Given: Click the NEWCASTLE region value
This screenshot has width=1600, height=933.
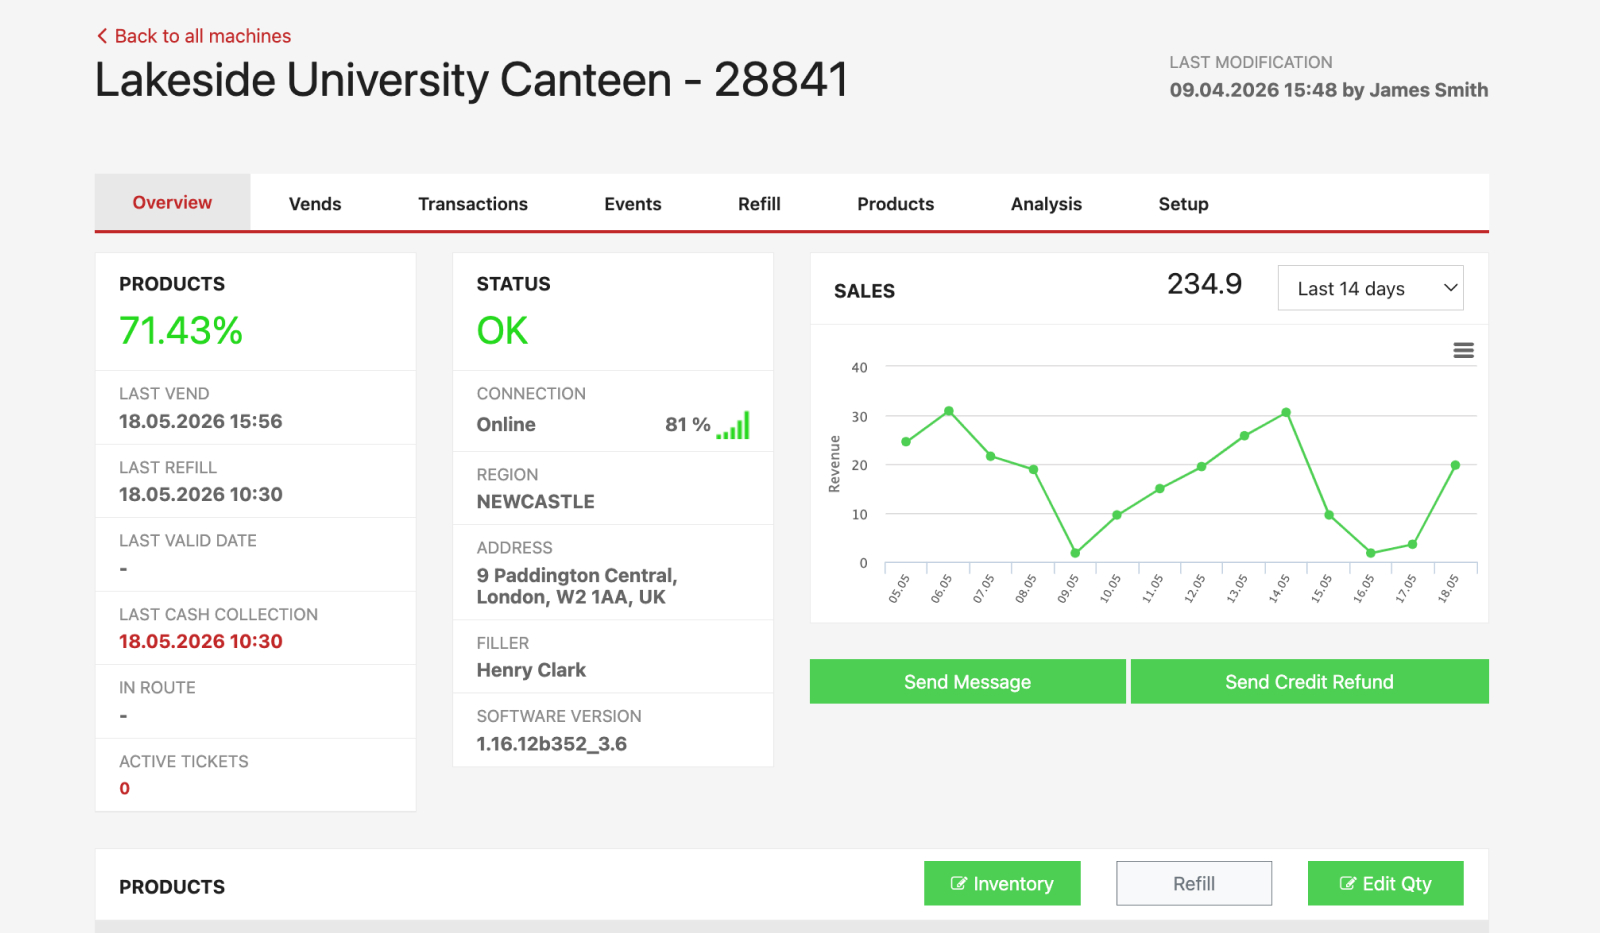Looking at the screenshot, I should pos(536,501).
